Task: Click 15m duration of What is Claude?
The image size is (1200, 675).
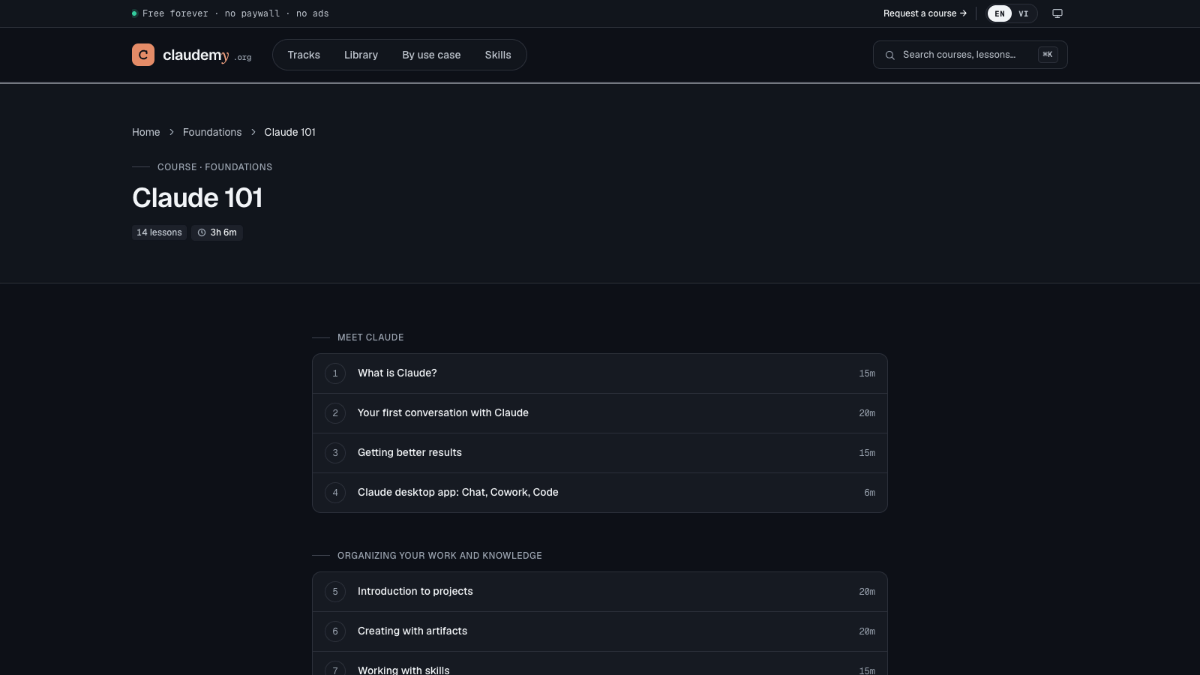Action: pos(867,373)
